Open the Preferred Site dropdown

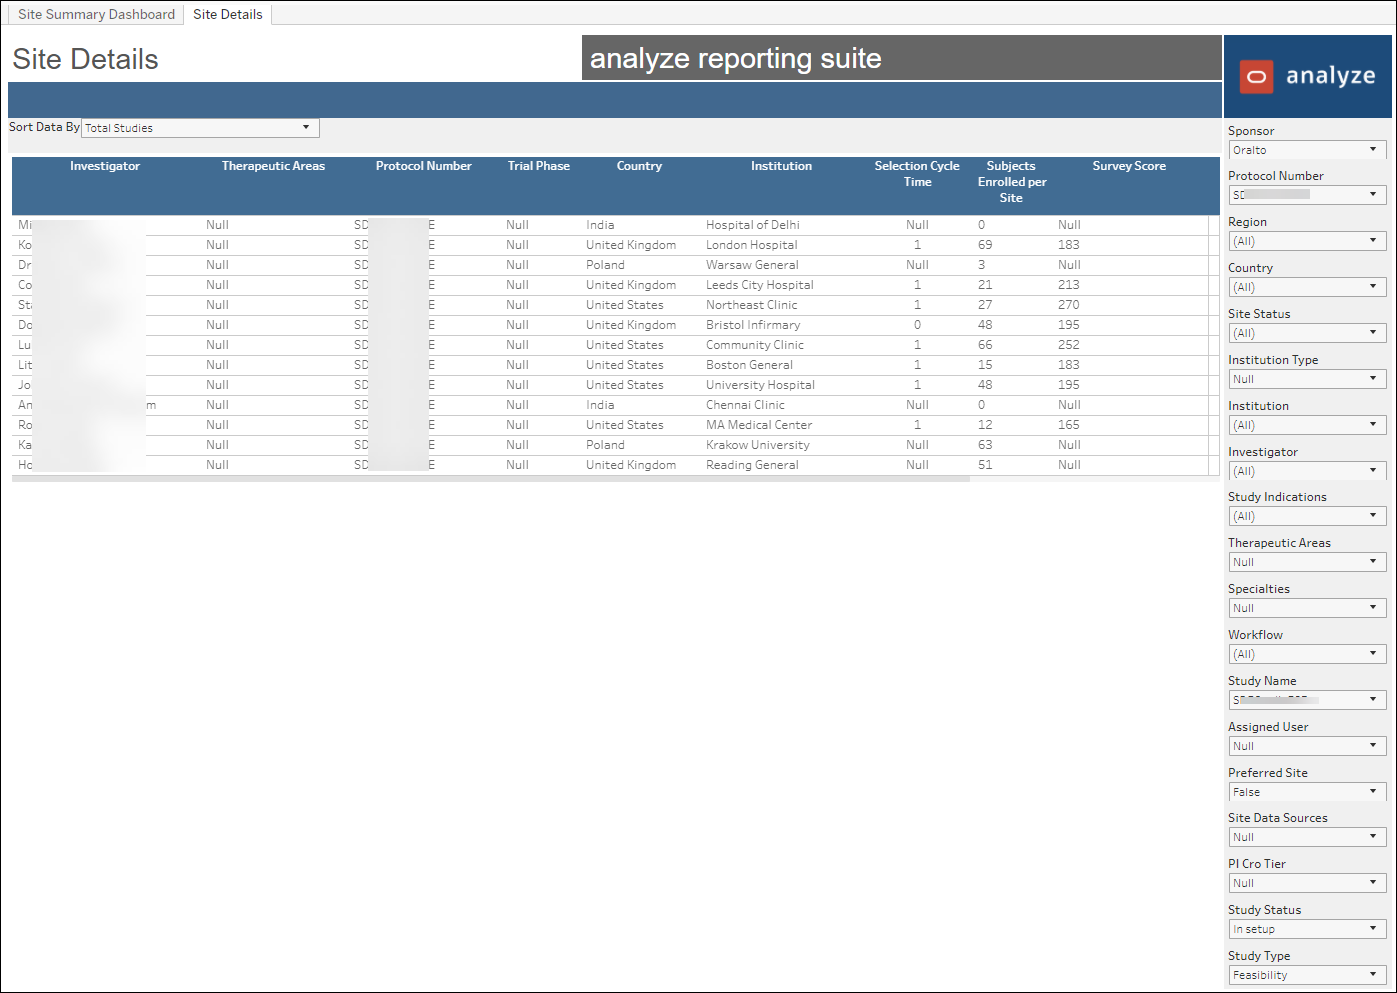click(x=1307, y=792)
